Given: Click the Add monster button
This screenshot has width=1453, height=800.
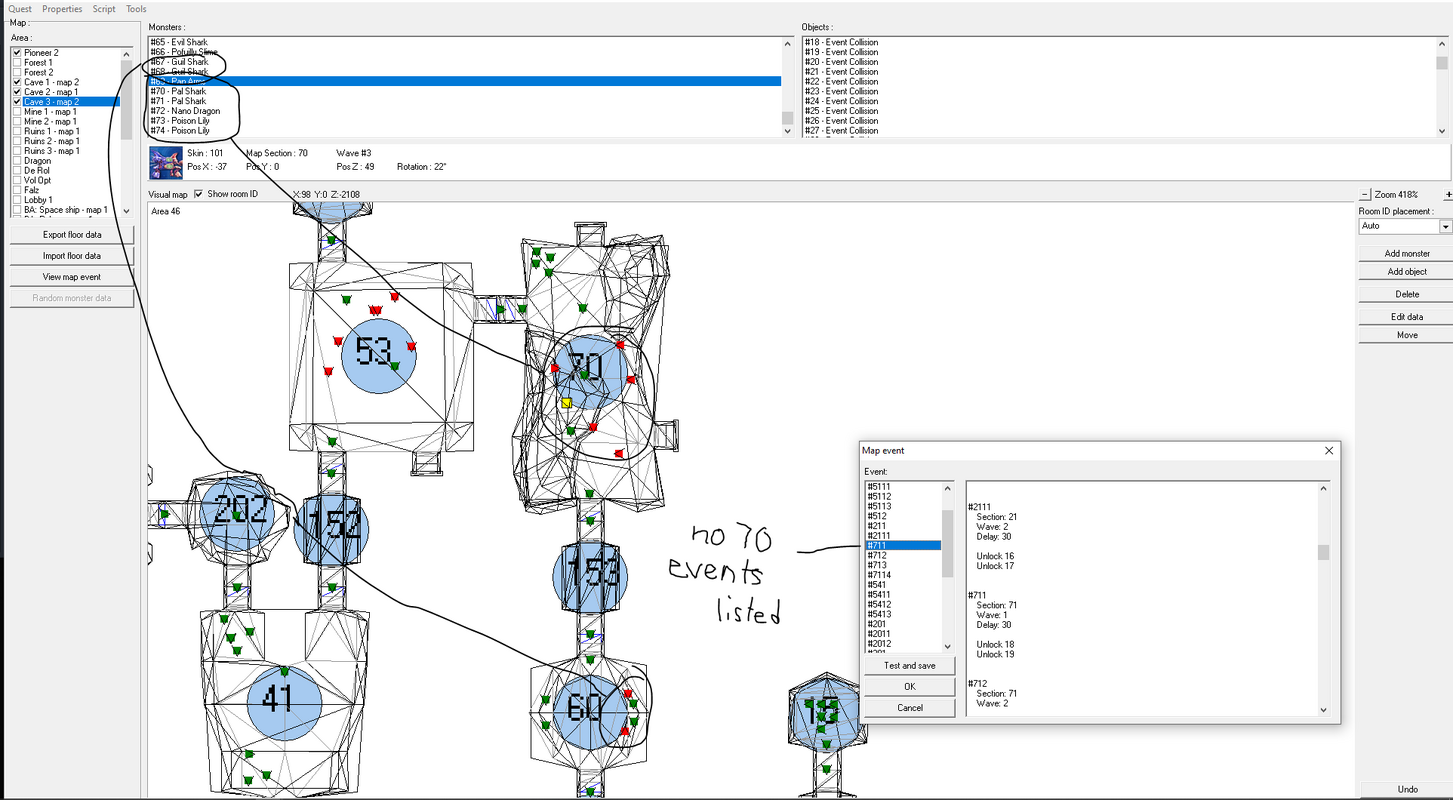Looking at the screenshot, I should (x=1408, y=254).
